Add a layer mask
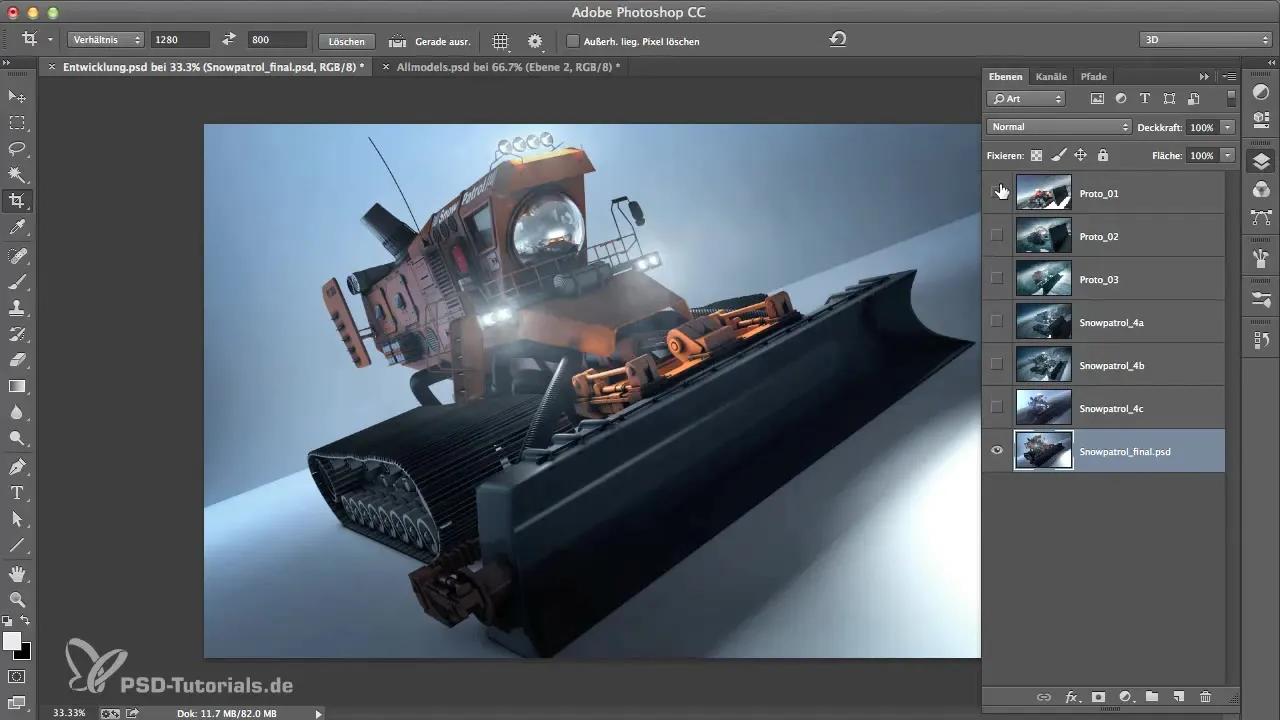Image resolution: width=1280 pixels, height=720 pixels. pos(1098,697)
